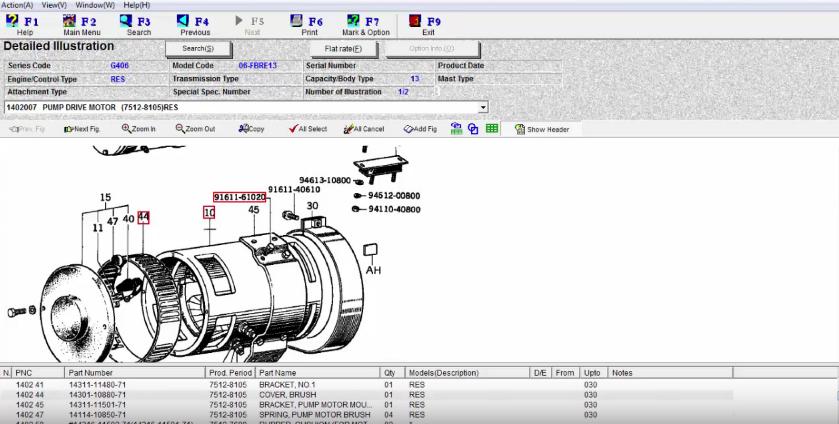
Task: Go back with Previous (F4)
Action: click(194, 25)
